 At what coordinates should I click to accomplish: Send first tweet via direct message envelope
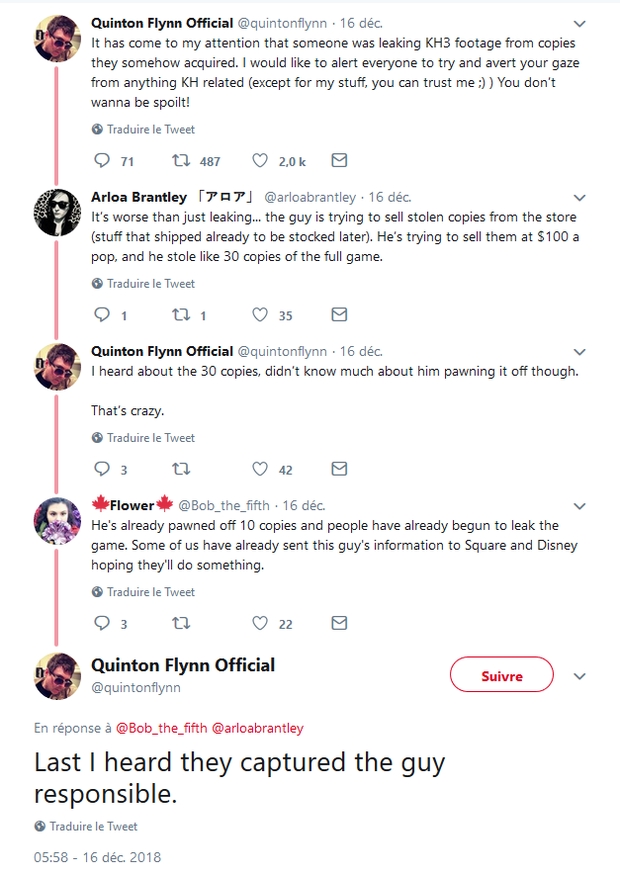tap(339, 161)
